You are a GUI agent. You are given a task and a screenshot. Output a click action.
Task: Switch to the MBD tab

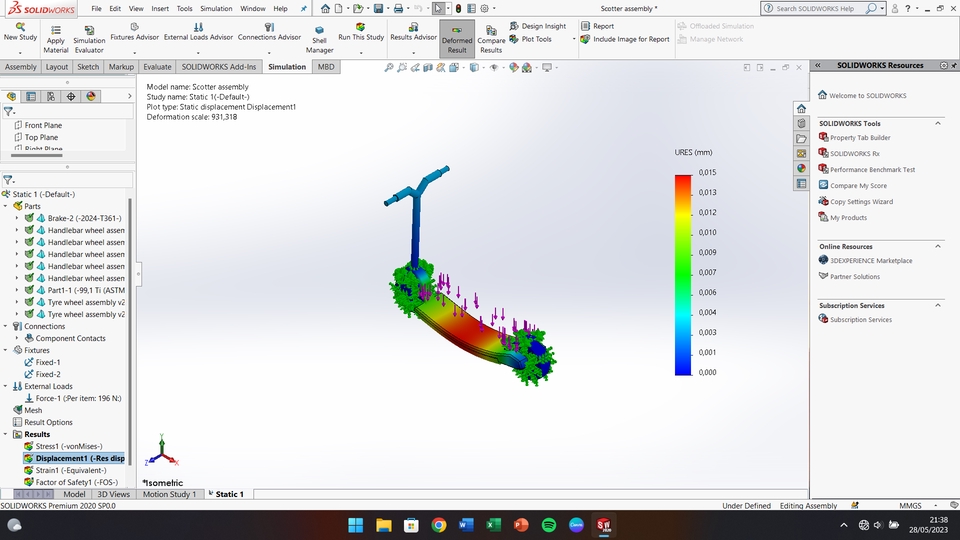click(326, 67)
